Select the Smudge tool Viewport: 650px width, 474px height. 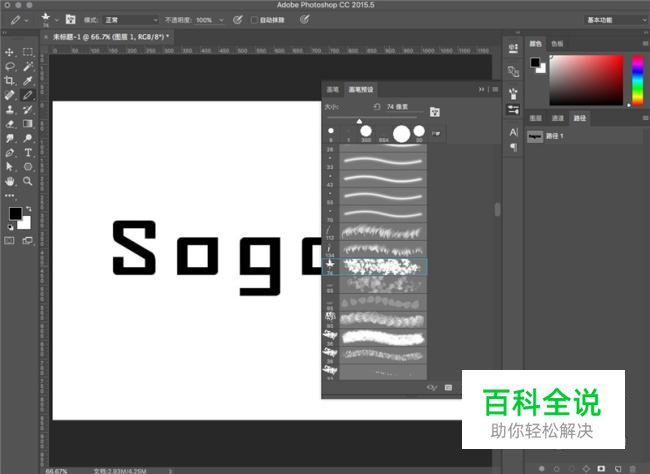click(9, 138)
